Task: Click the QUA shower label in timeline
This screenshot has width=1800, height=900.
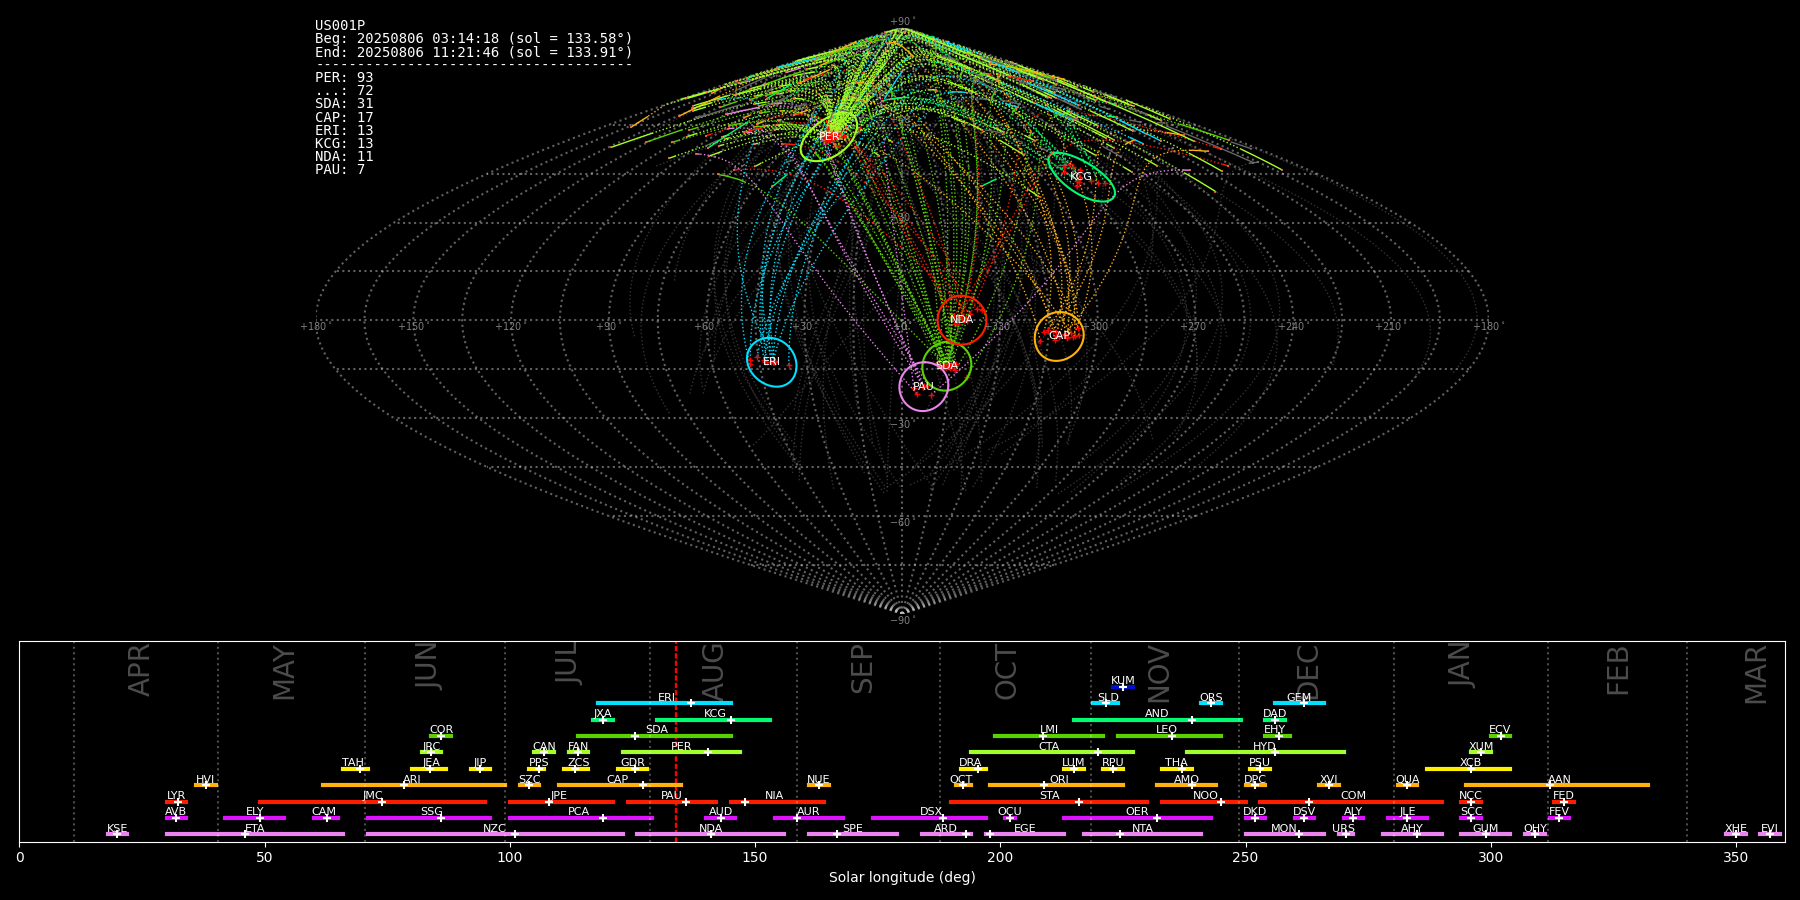Action: [1407, 779]
